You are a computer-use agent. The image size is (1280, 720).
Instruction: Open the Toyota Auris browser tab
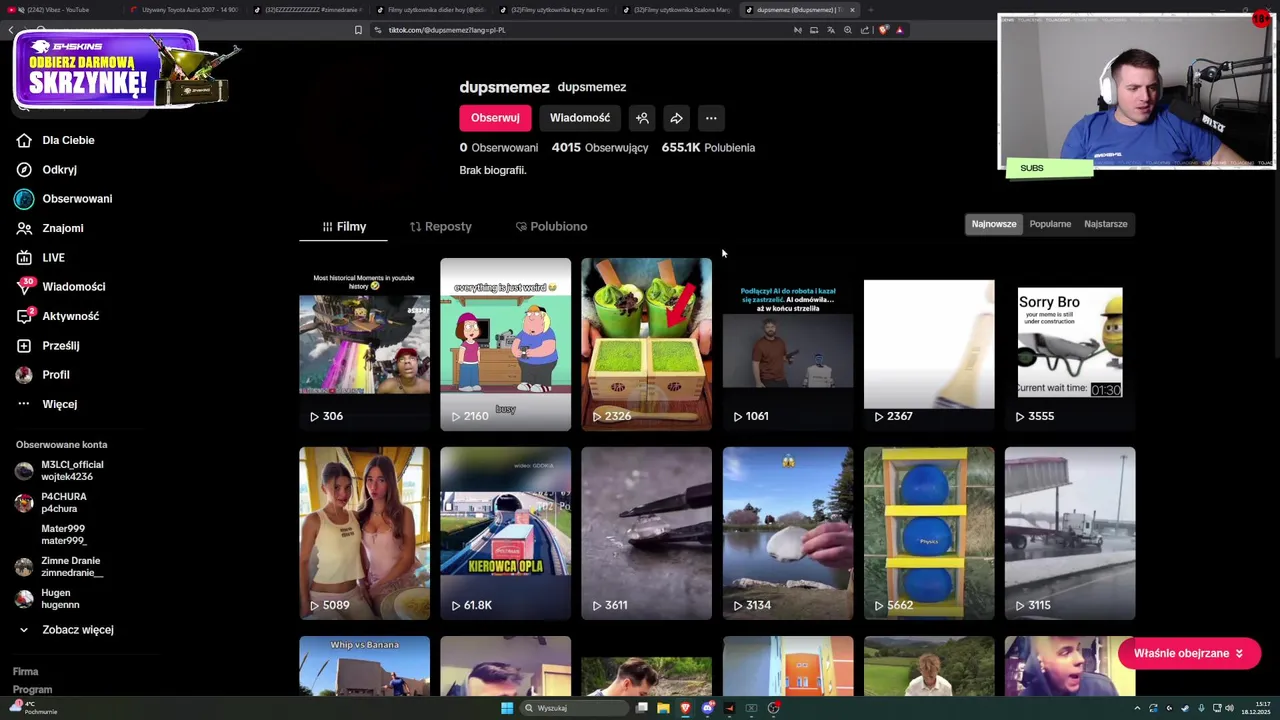tap(185, 10)
